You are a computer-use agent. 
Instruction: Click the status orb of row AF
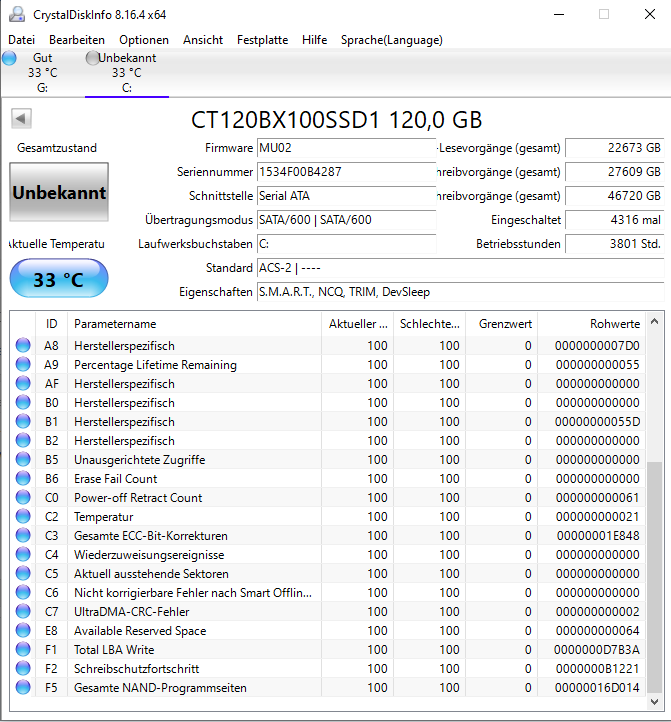click(x=23, y=383)
